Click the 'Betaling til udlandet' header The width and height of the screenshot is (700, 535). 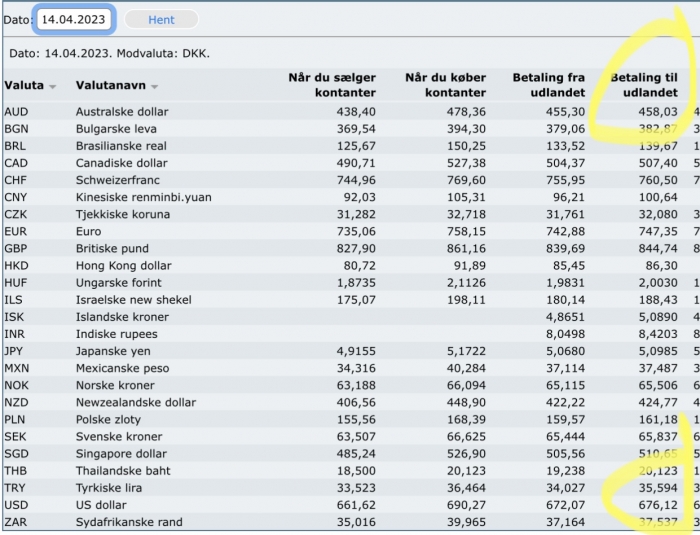(x=644, y=85)
